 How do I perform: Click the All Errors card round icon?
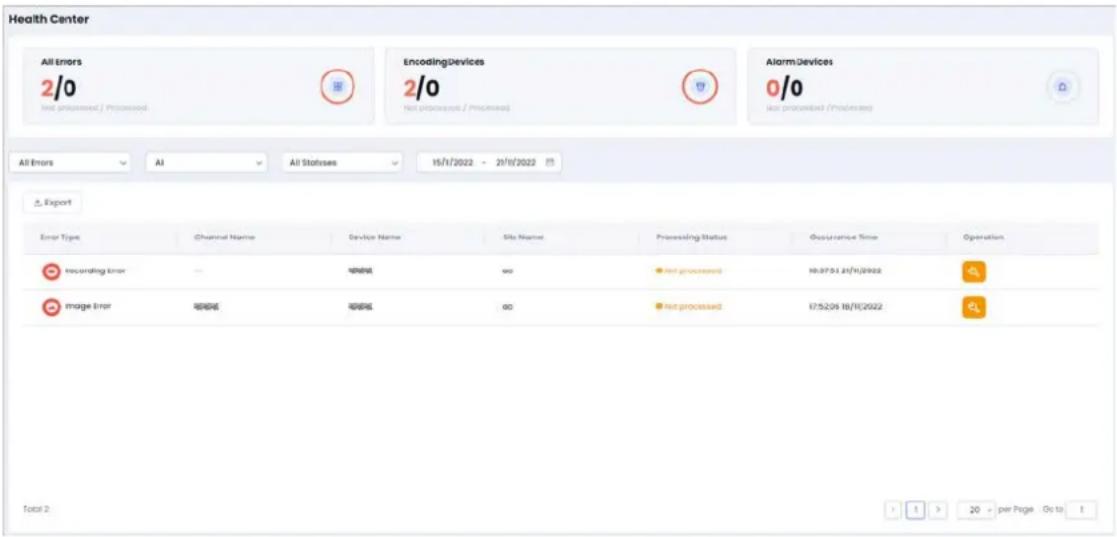point(338,87)
